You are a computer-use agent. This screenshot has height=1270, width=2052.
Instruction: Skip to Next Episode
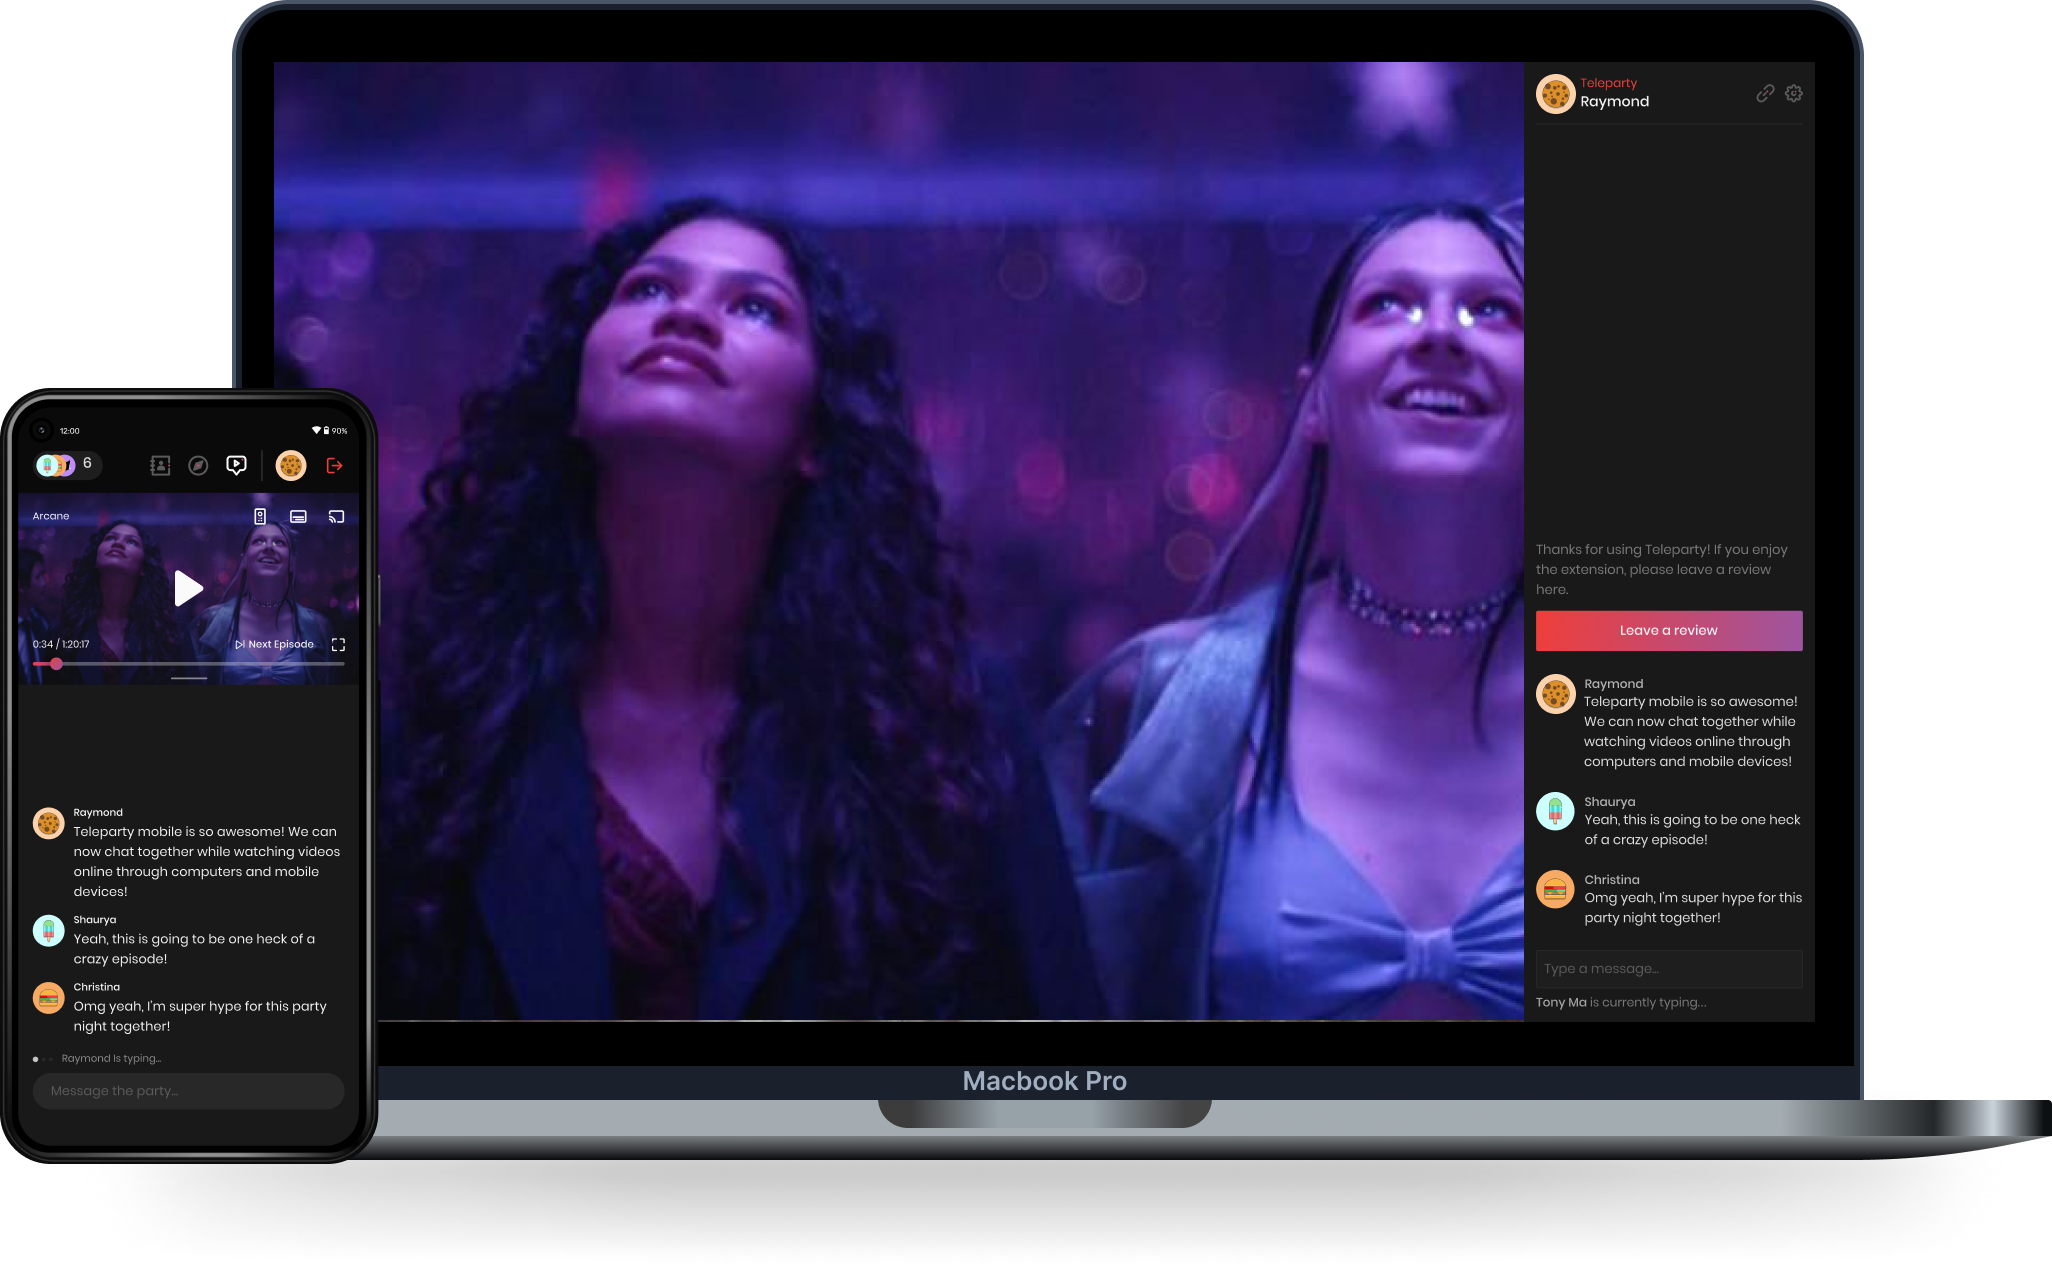click(x=275, y=644)
